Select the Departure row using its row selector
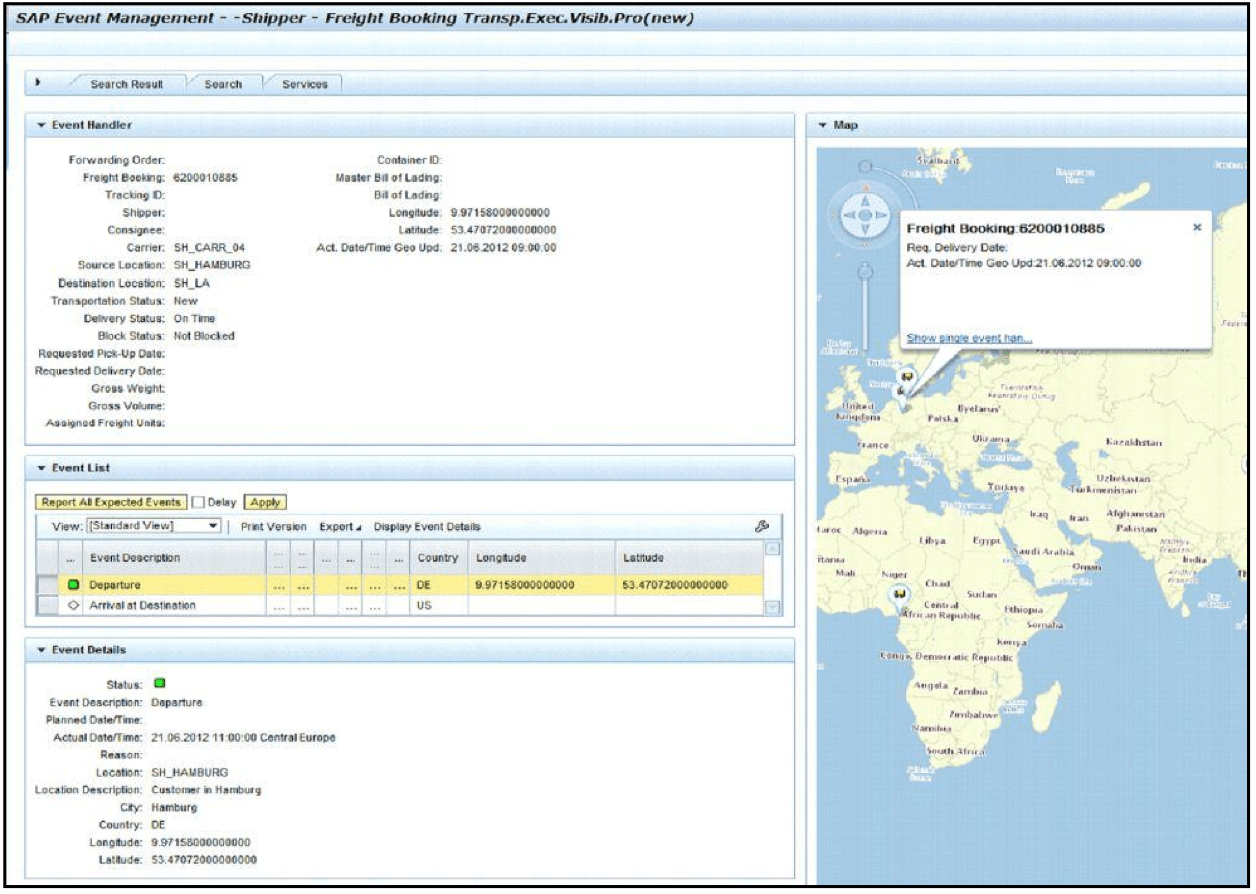The image size is (1256, 894). pos(46,585)
